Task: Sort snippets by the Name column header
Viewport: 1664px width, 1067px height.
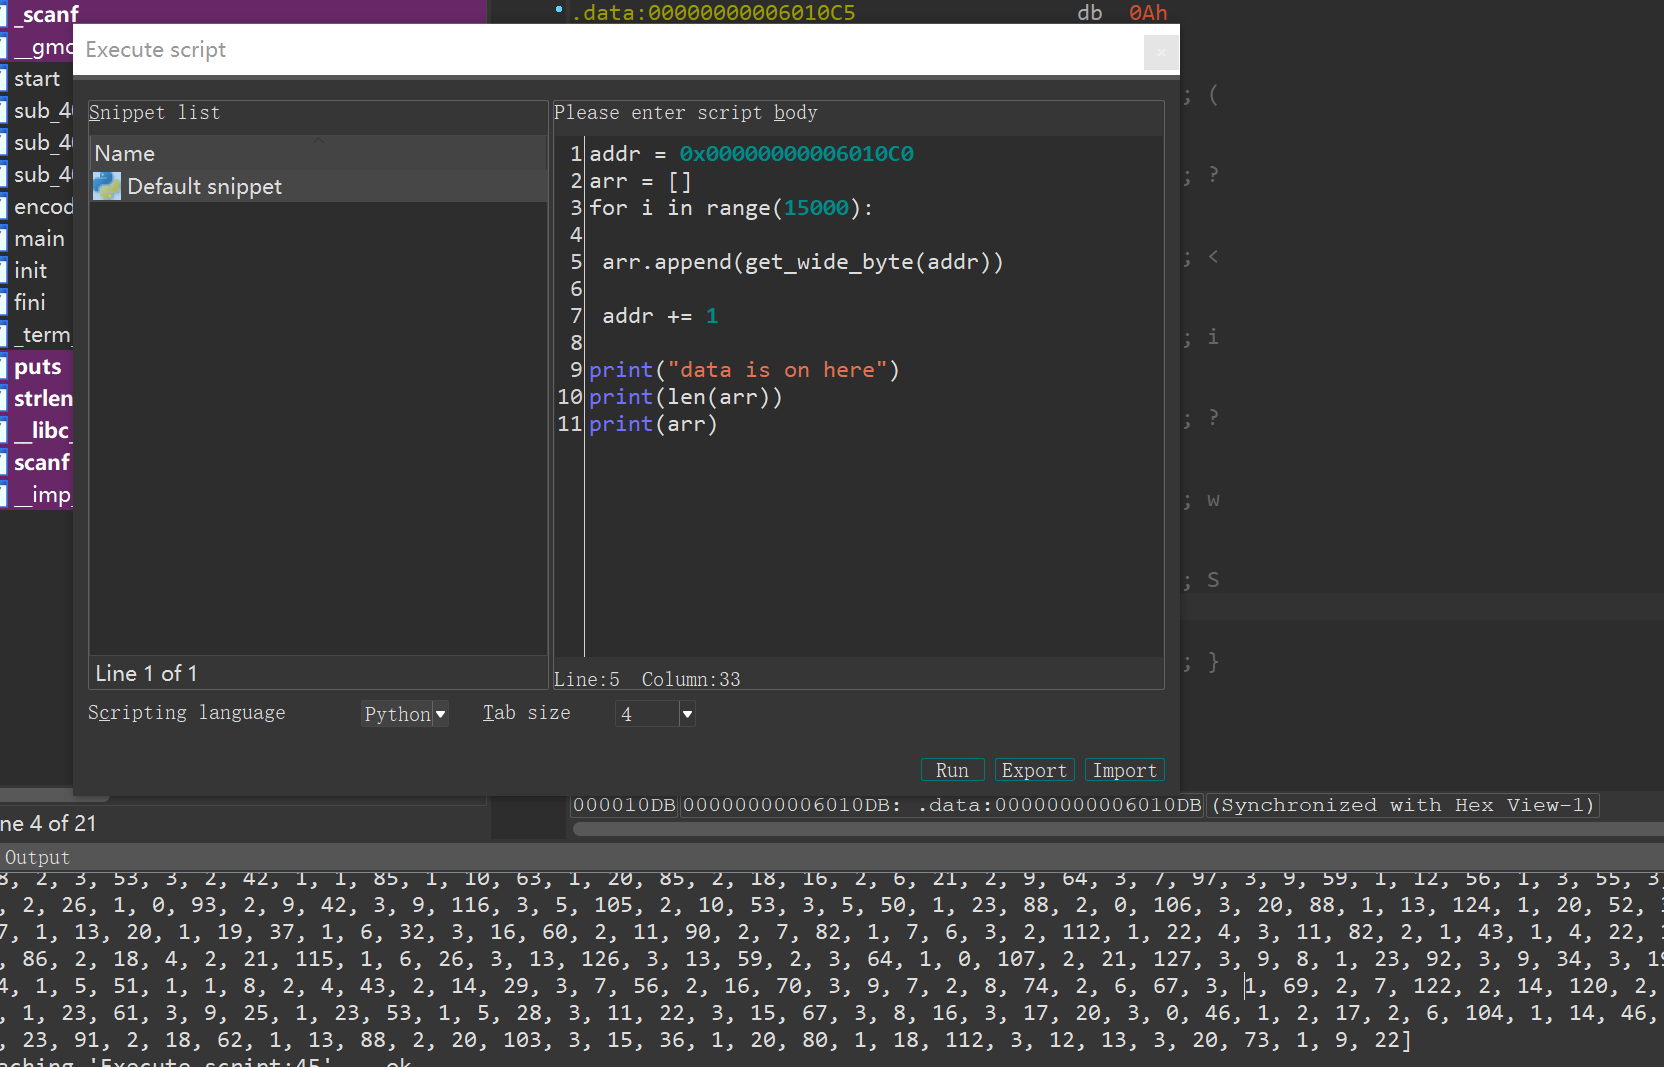Action: click(125, 153)
